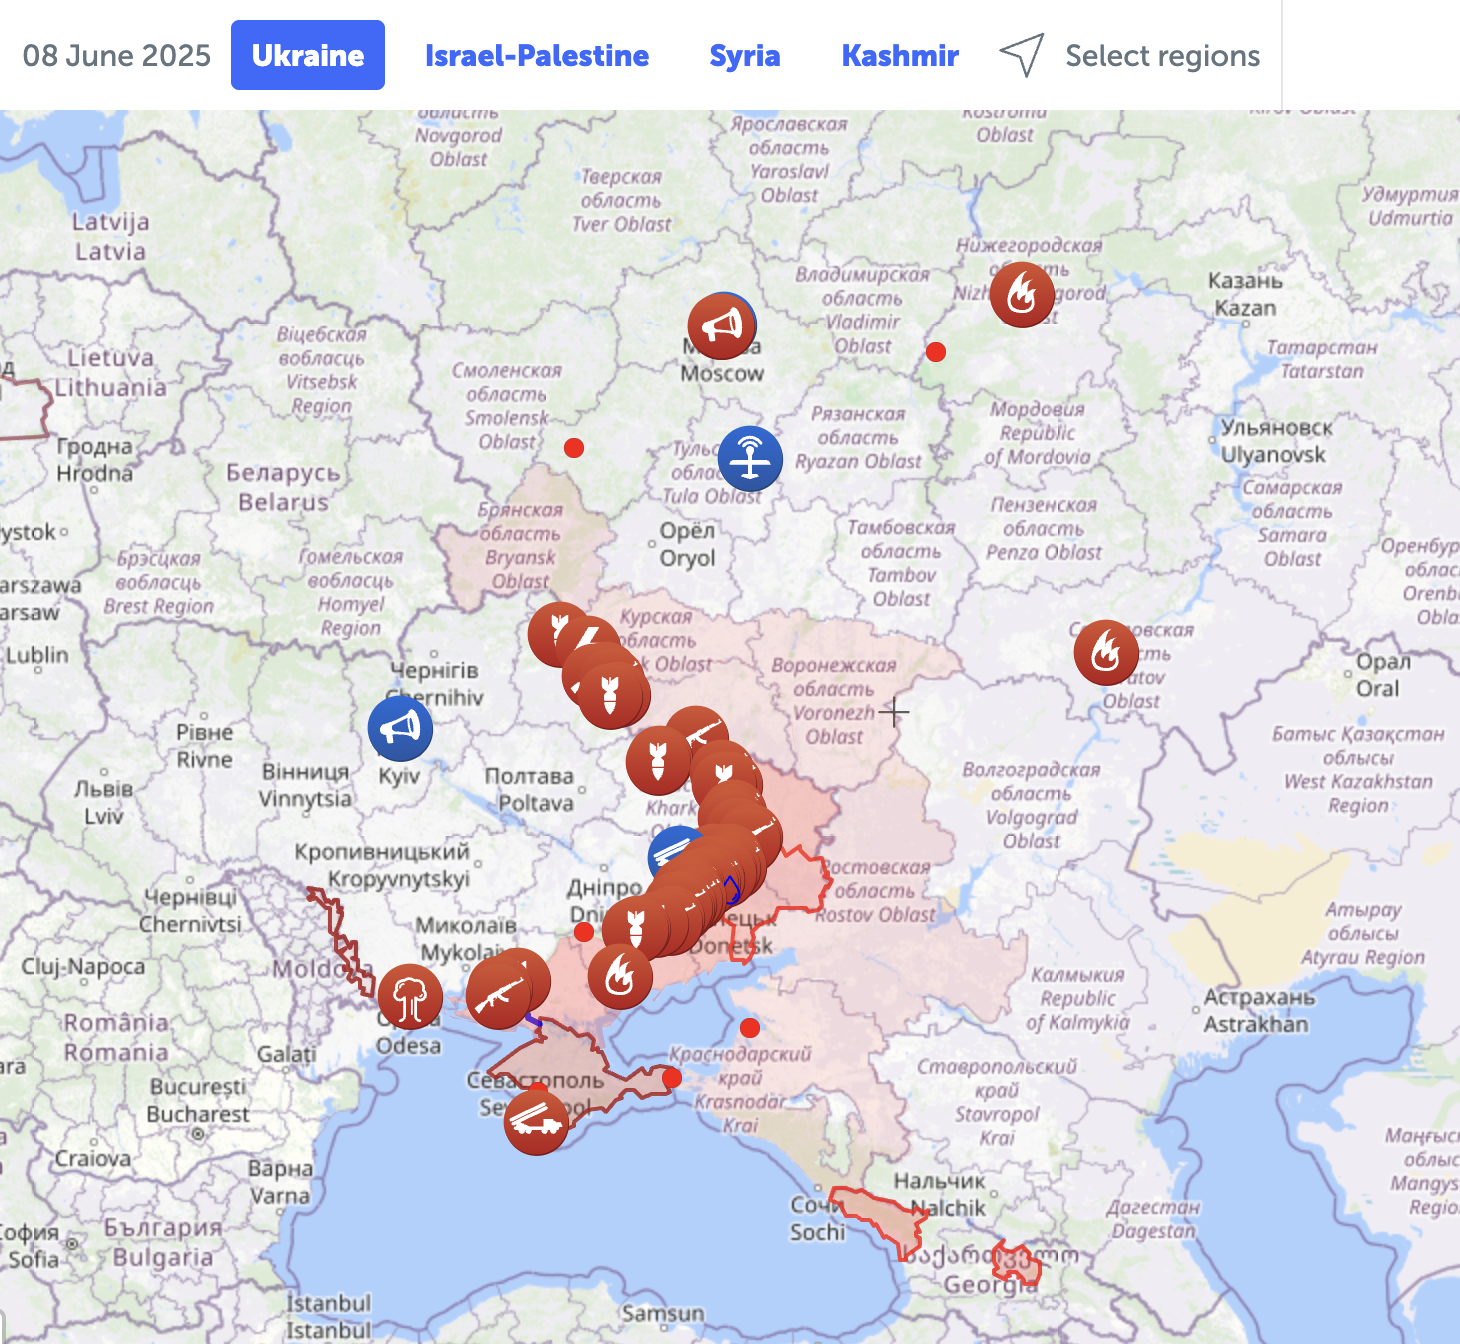Open the red dot at eastern Crimea
Image resolution: width=1460 pixels, height=1344 pixels.
click(672, 1078)
